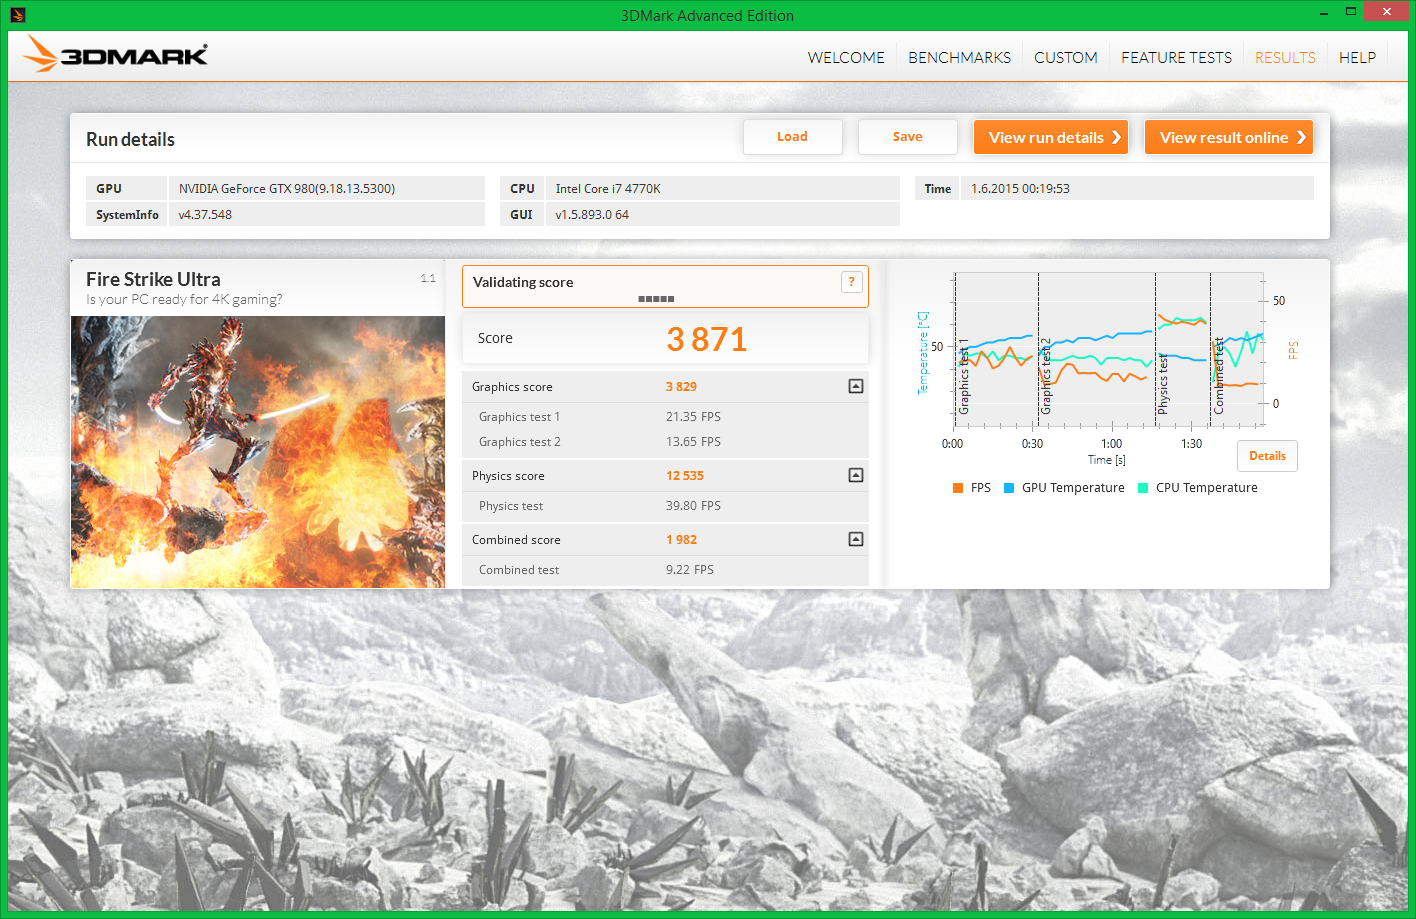
Task: Click the Combined score value 1 982
Action: pyautogui.click(x=681, y=540)
